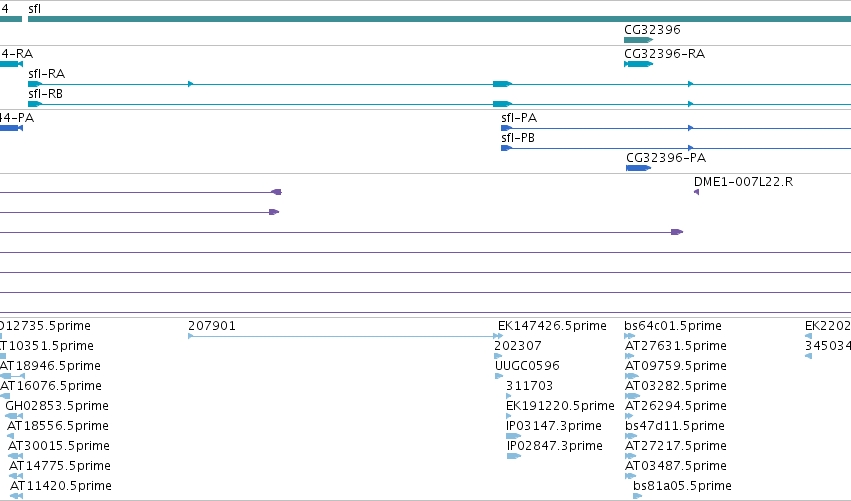Click the CG32396 gene label
The width and height of the screenshot is (851, 501).
coord(652,29)
